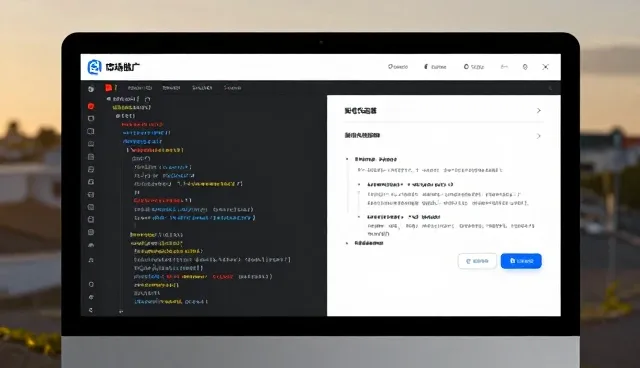The height and width of the screenshot is (368, 640).
Task: Click the round icon at top of the sidebar
Action: point(91,89)
